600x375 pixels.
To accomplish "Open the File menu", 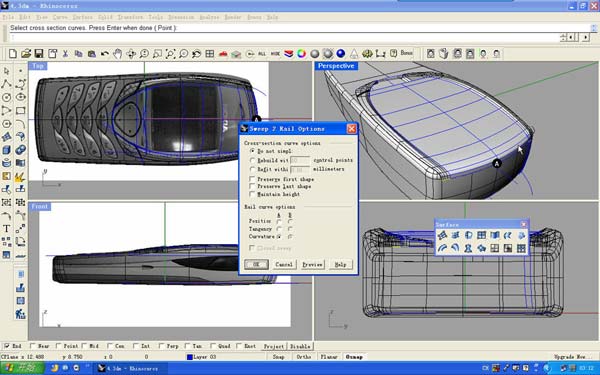I will click(x=8, y=17).
